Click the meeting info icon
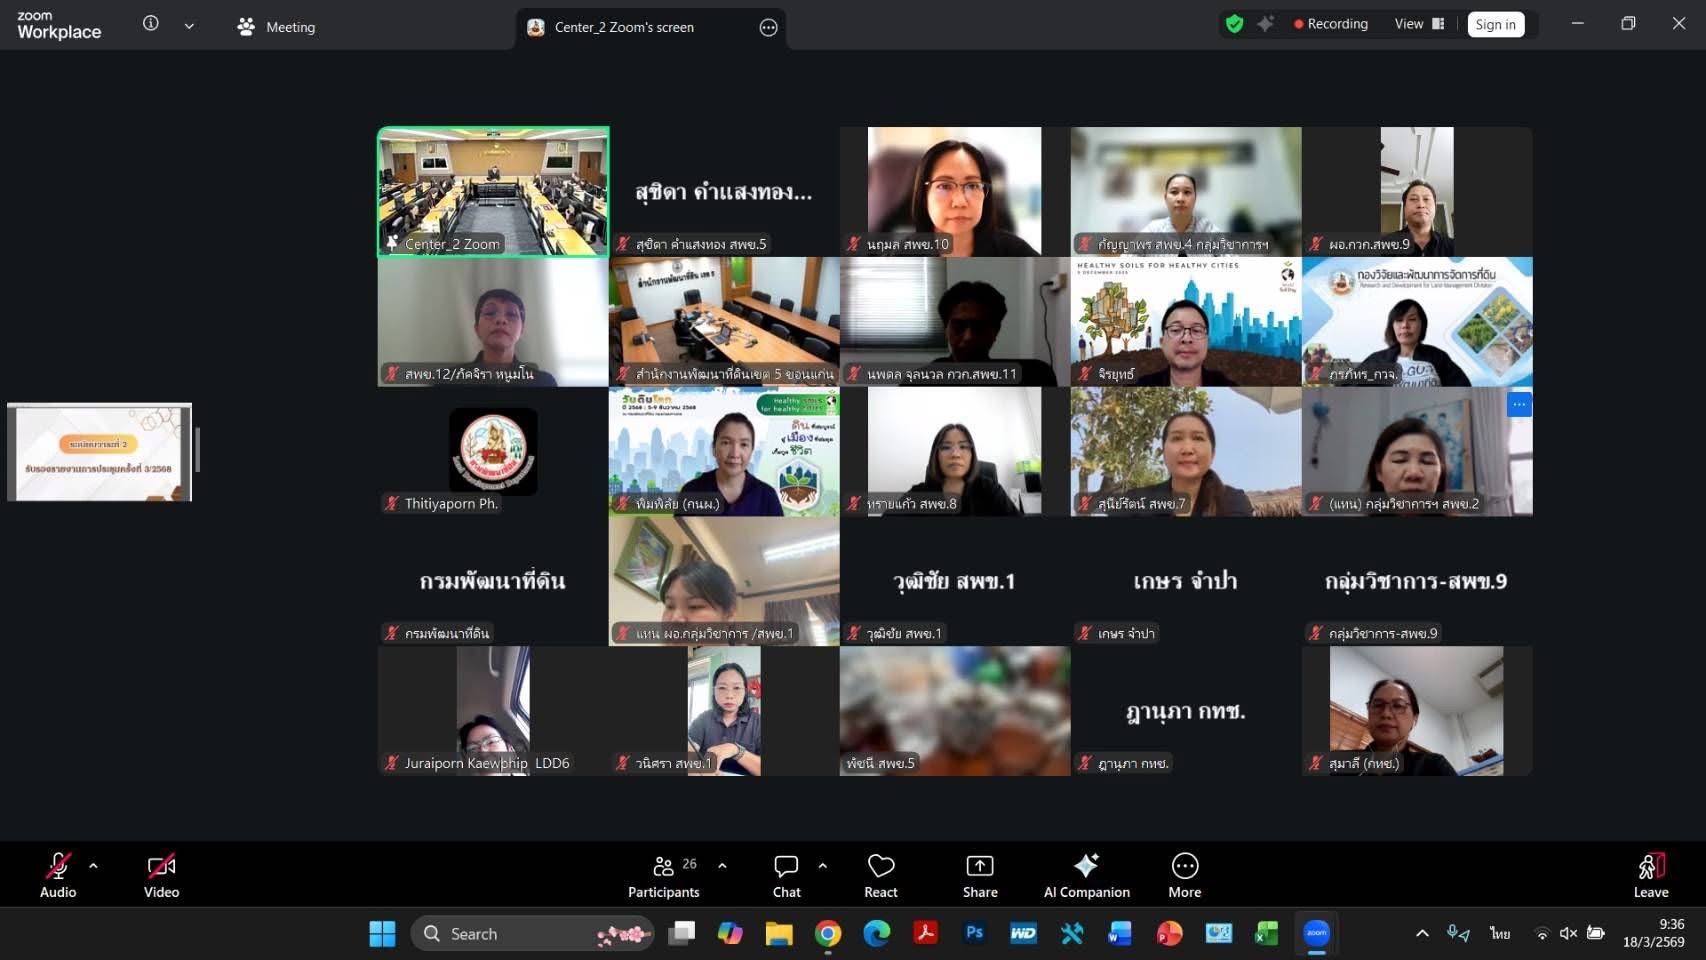Screen dimensions: 1706x960 pos(151,24)
